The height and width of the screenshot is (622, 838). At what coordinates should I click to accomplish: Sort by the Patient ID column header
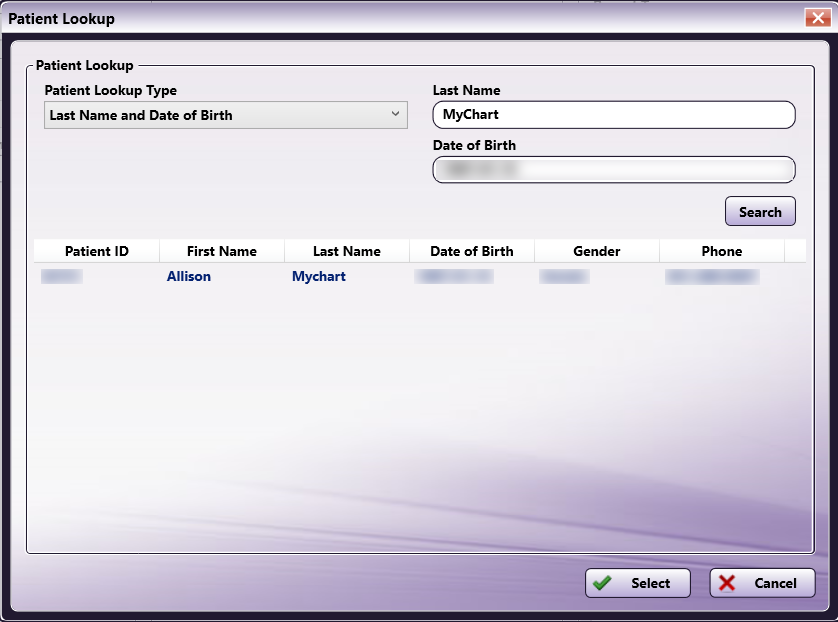click(97, 251)
